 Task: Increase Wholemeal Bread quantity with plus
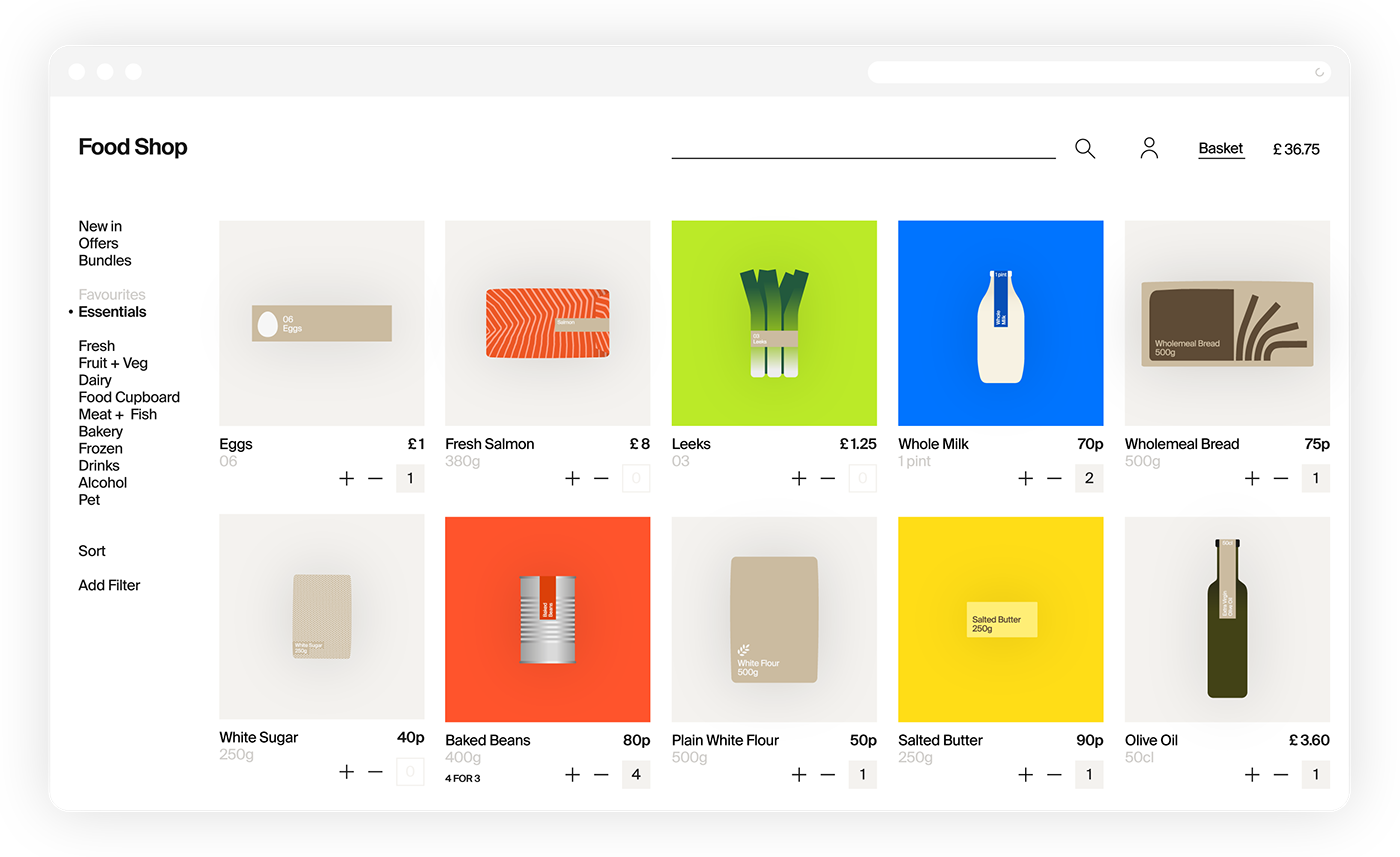coord(1252,479)
